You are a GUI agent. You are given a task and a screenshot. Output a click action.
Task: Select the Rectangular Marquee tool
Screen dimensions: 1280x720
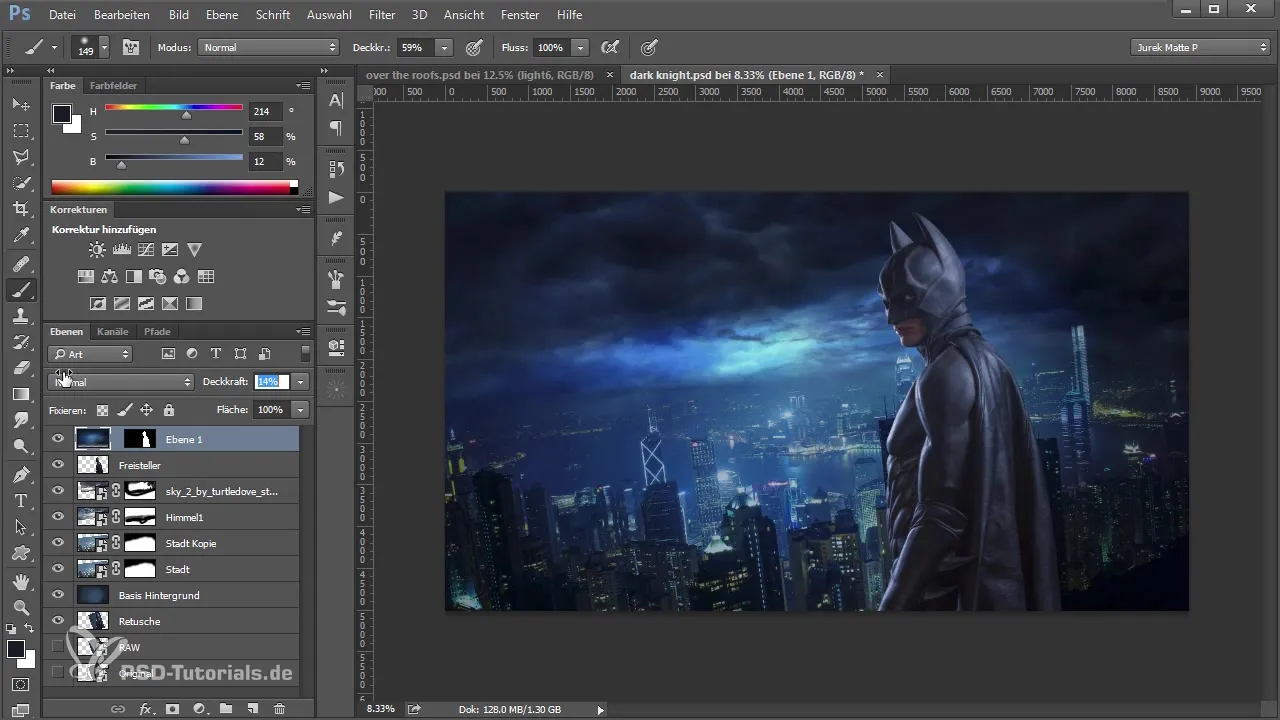point(20,131)
